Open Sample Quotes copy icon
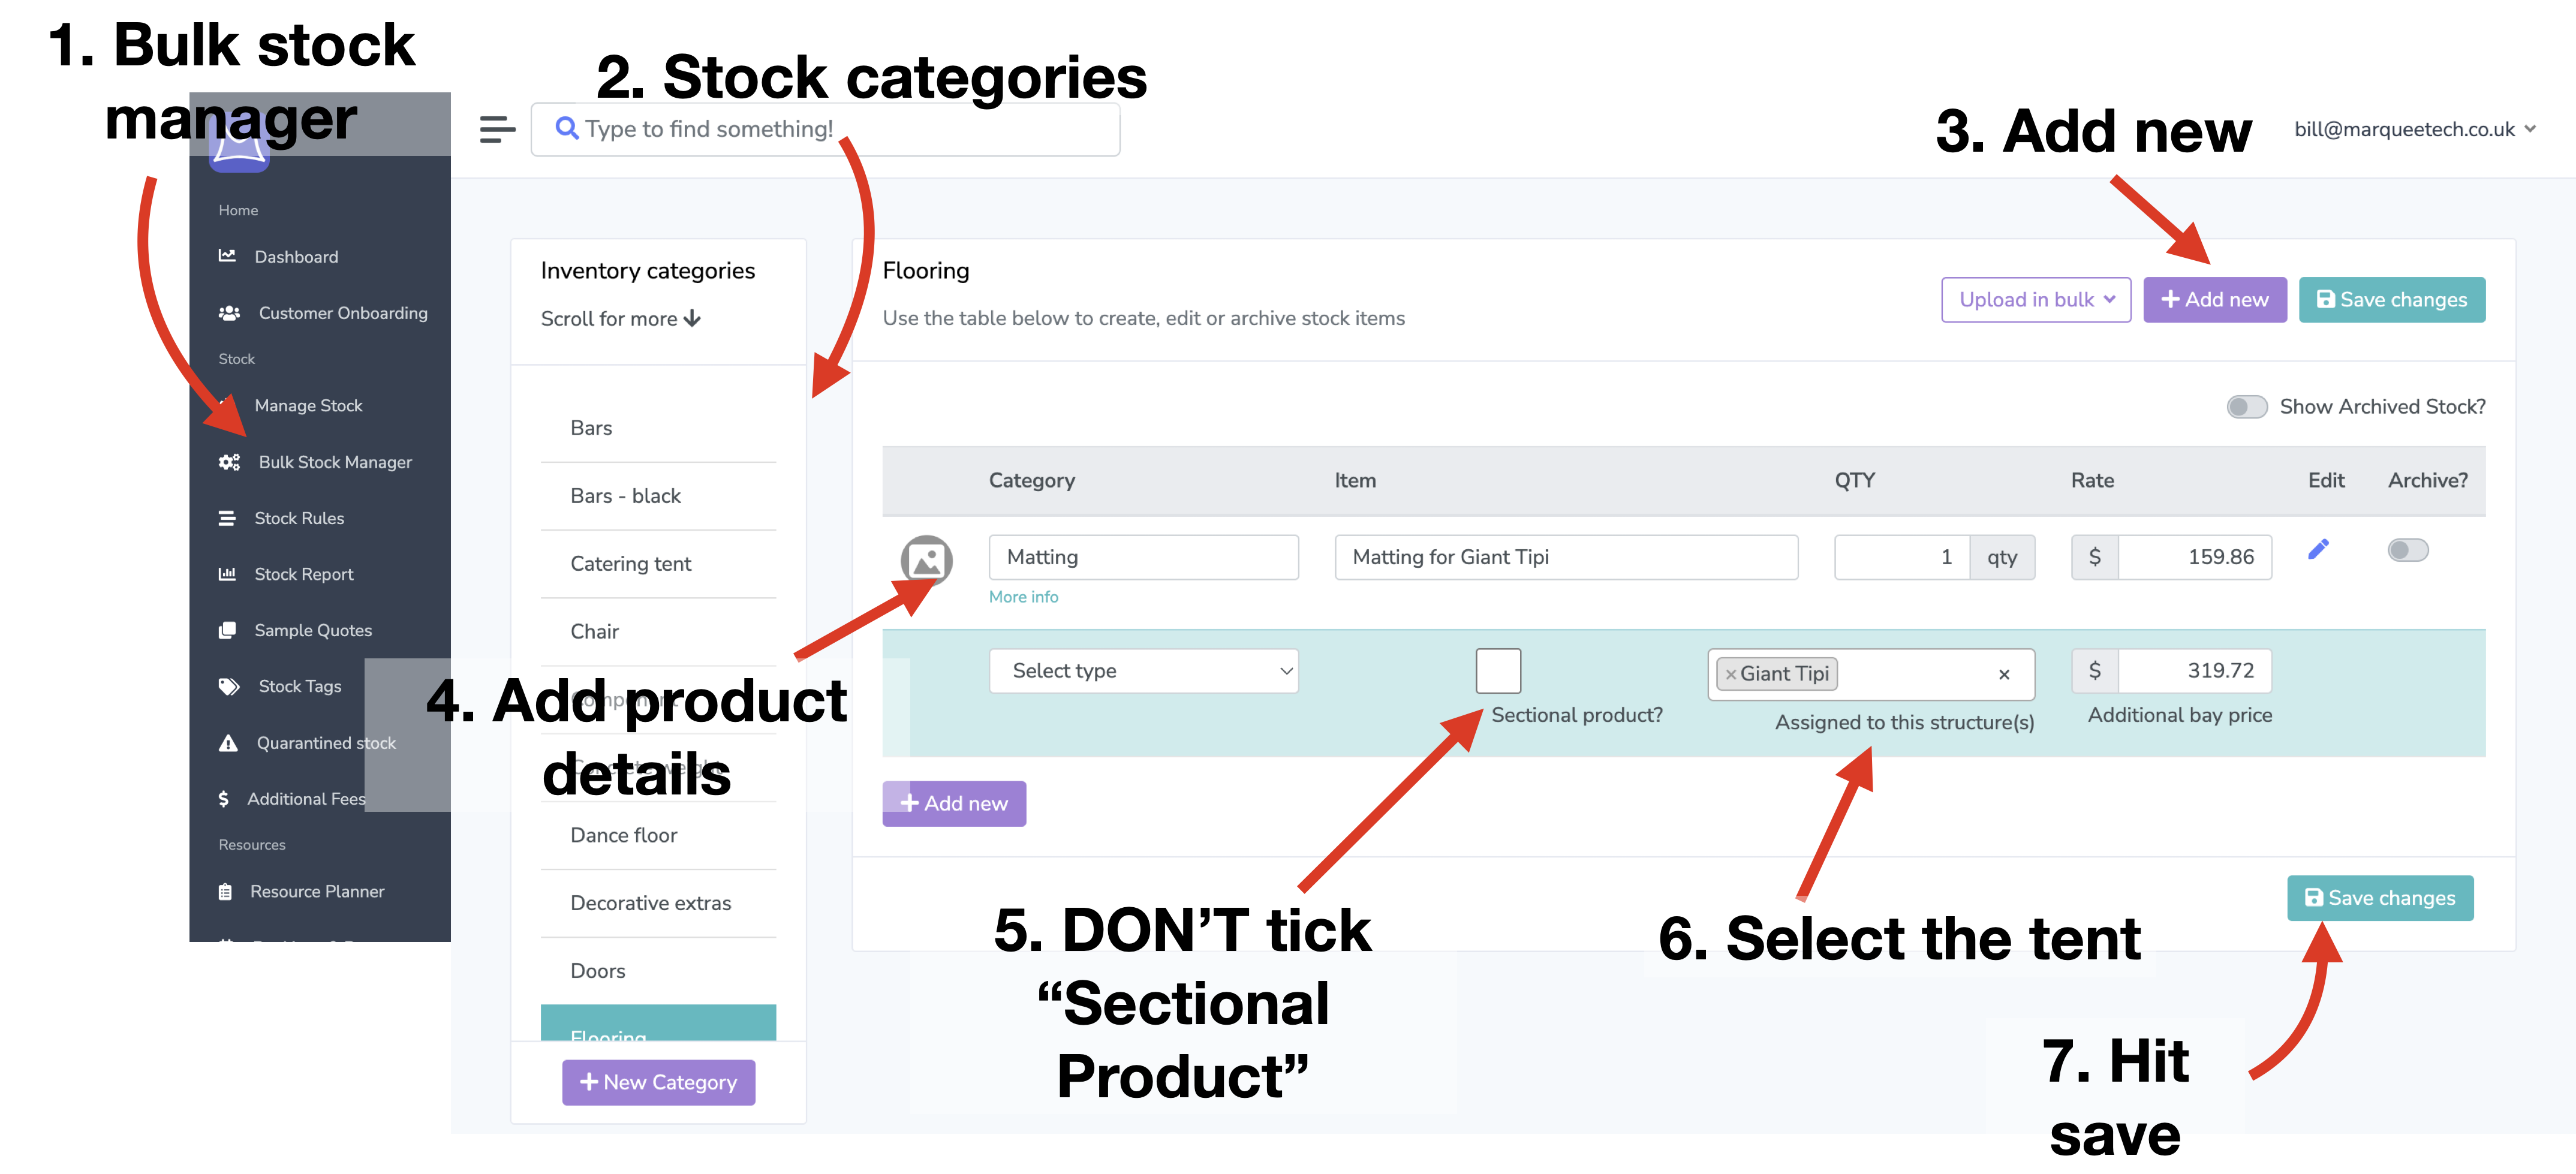Screen dimensions: 2576x1174 pyautogui.click(x=227, y=630)
